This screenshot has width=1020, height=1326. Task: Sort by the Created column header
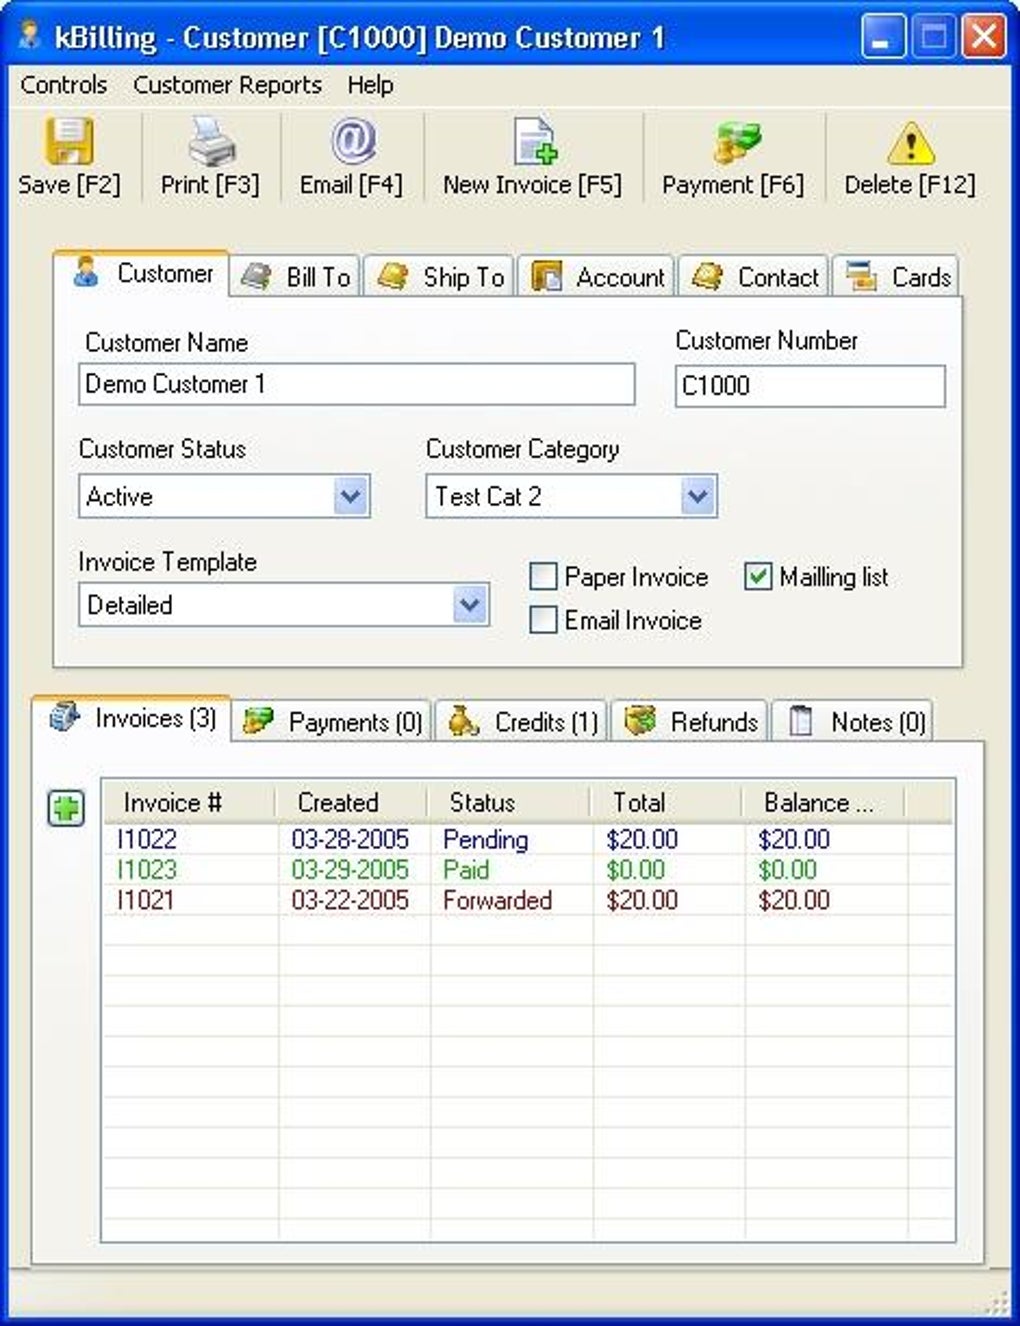(x=351, y=802)
